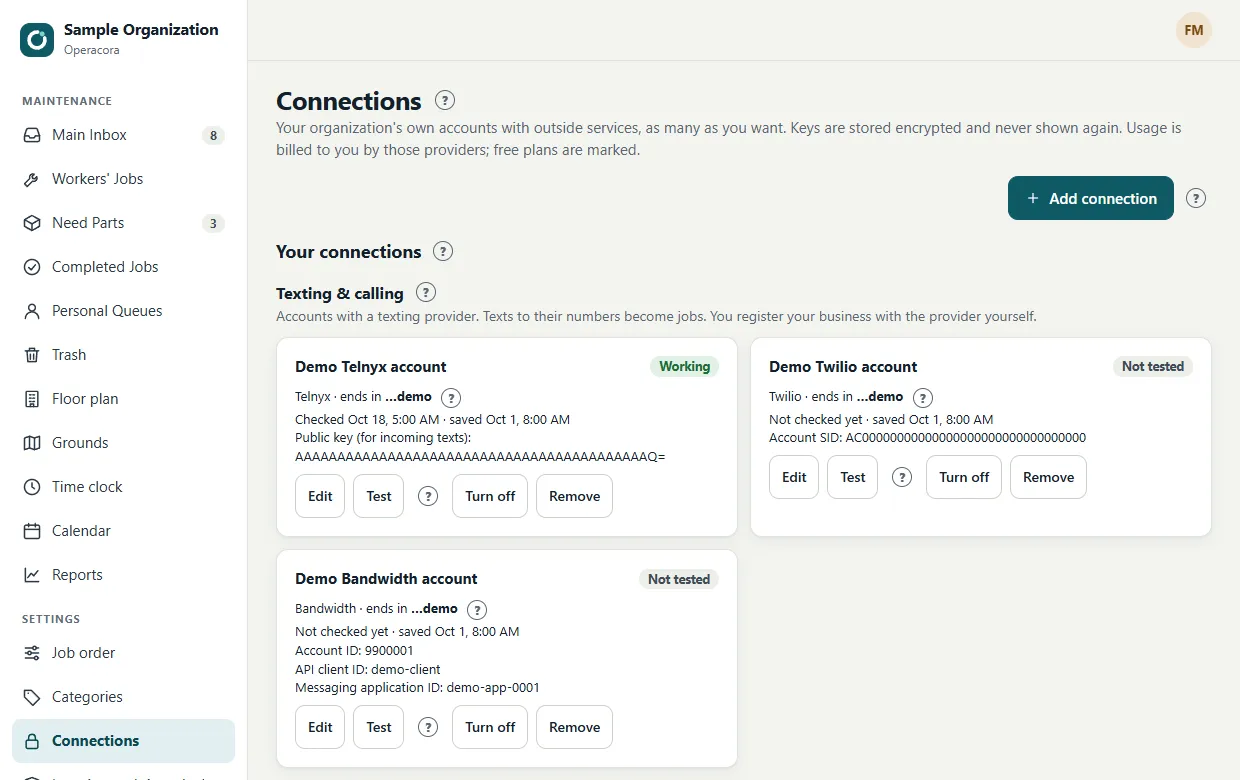Open the FM user avatar menu
This screenshot has height=780, width=1240.
[x=1193, y=30]
